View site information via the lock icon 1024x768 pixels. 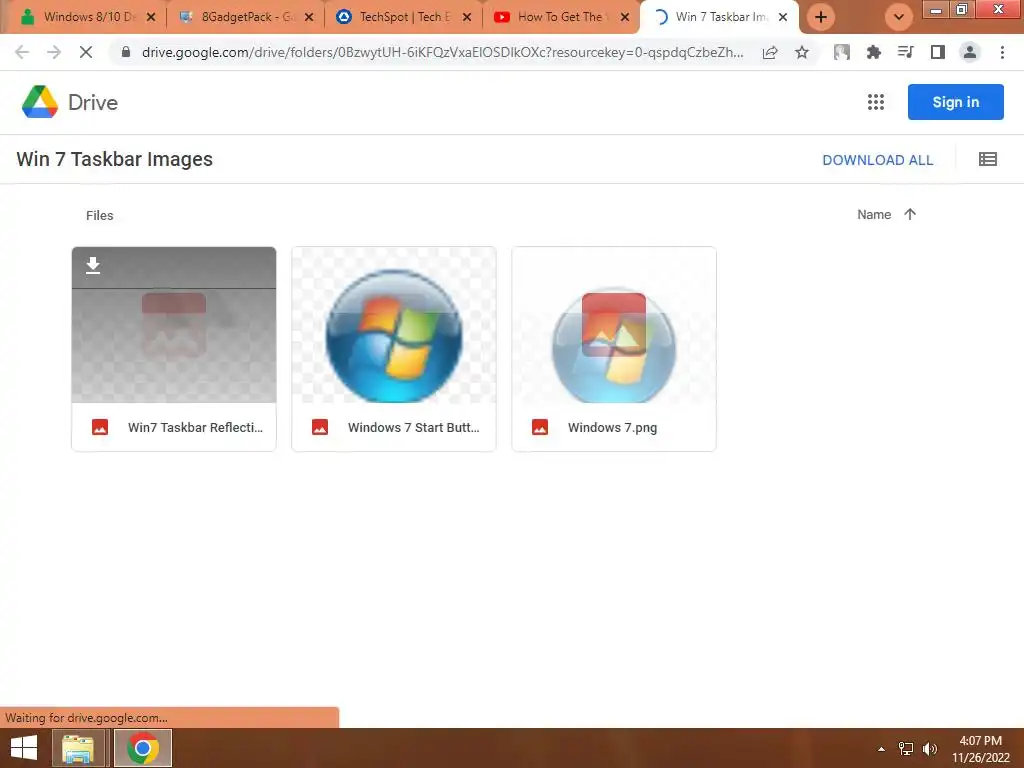(x=126, y=52)
